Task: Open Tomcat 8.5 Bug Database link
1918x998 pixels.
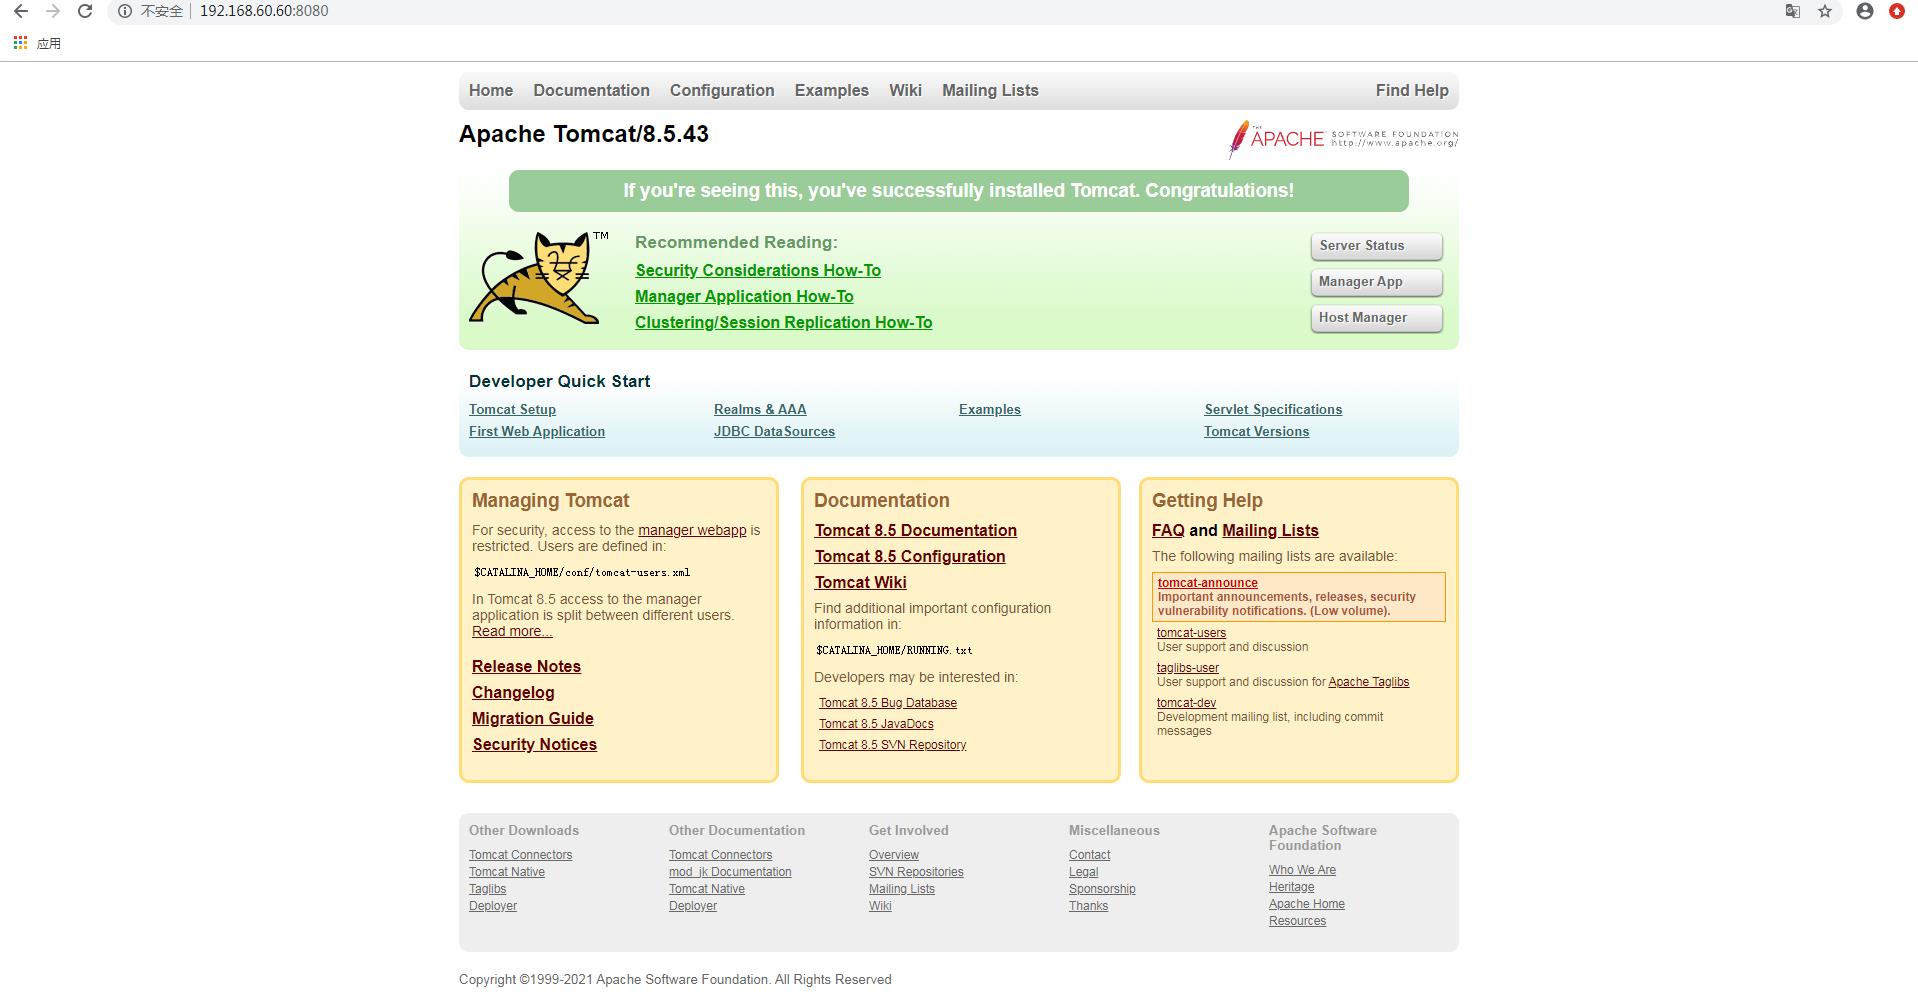Action: 888,703
